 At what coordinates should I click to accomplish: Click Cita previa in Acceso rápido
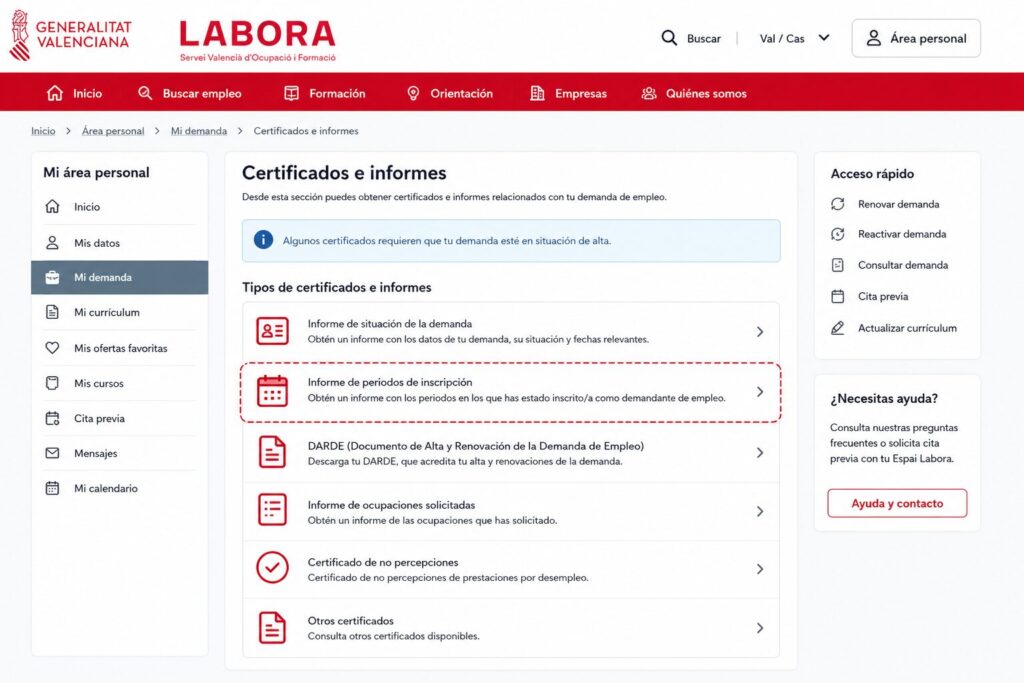(x=869, y=296)
